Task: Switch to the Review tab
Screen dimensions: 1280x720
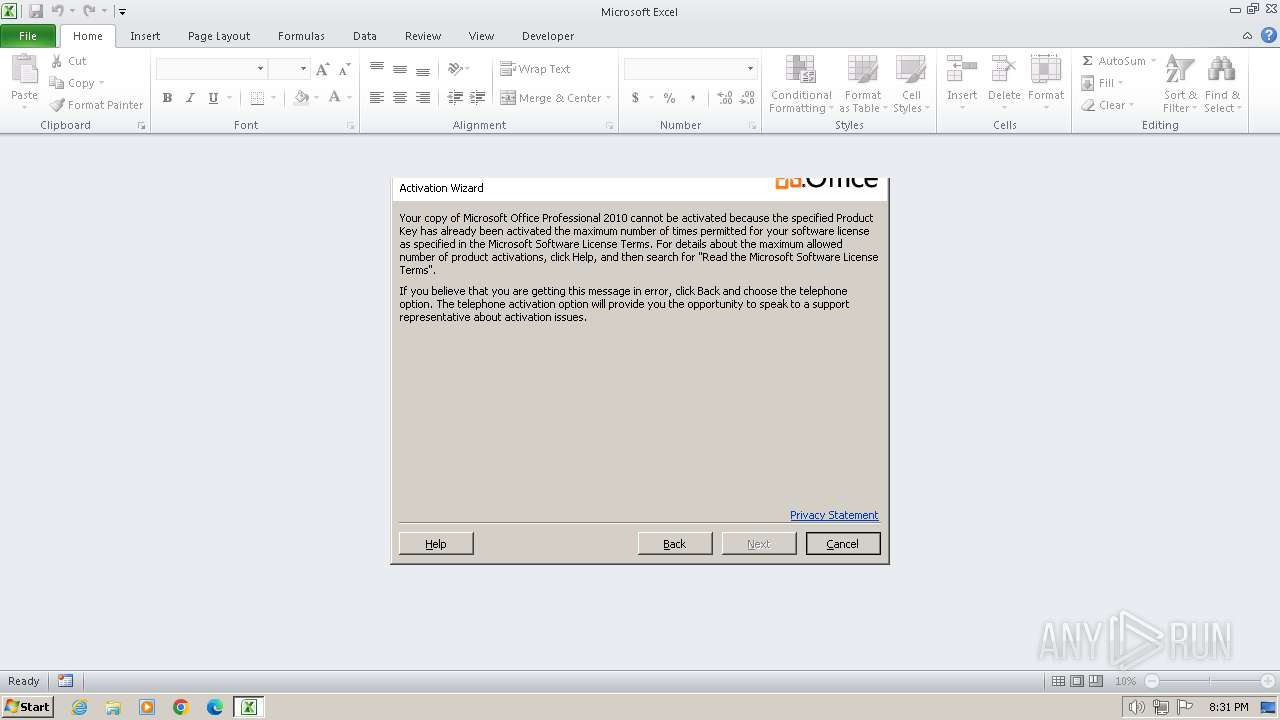Action: [423, 36]
